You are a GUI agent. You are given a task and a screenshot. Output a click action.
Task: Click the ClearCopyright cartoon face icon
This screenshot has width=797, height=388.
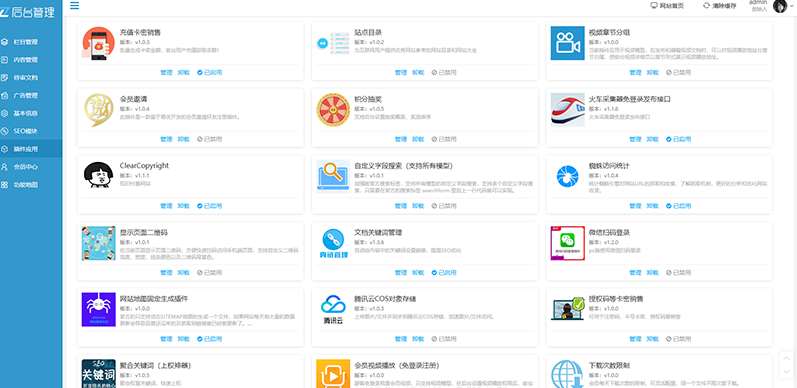98,176
